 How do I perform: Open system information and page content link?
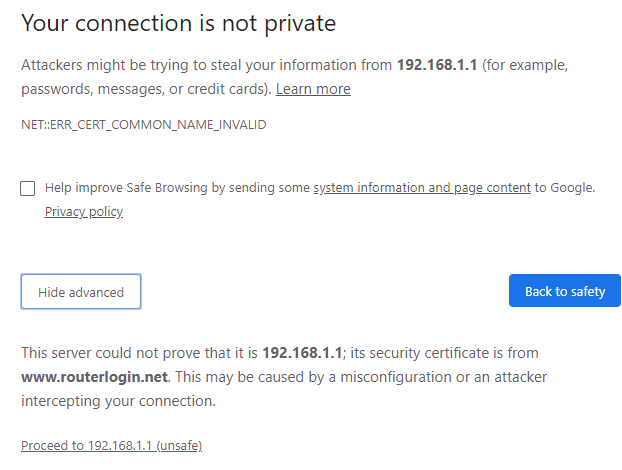pos(421,187)
